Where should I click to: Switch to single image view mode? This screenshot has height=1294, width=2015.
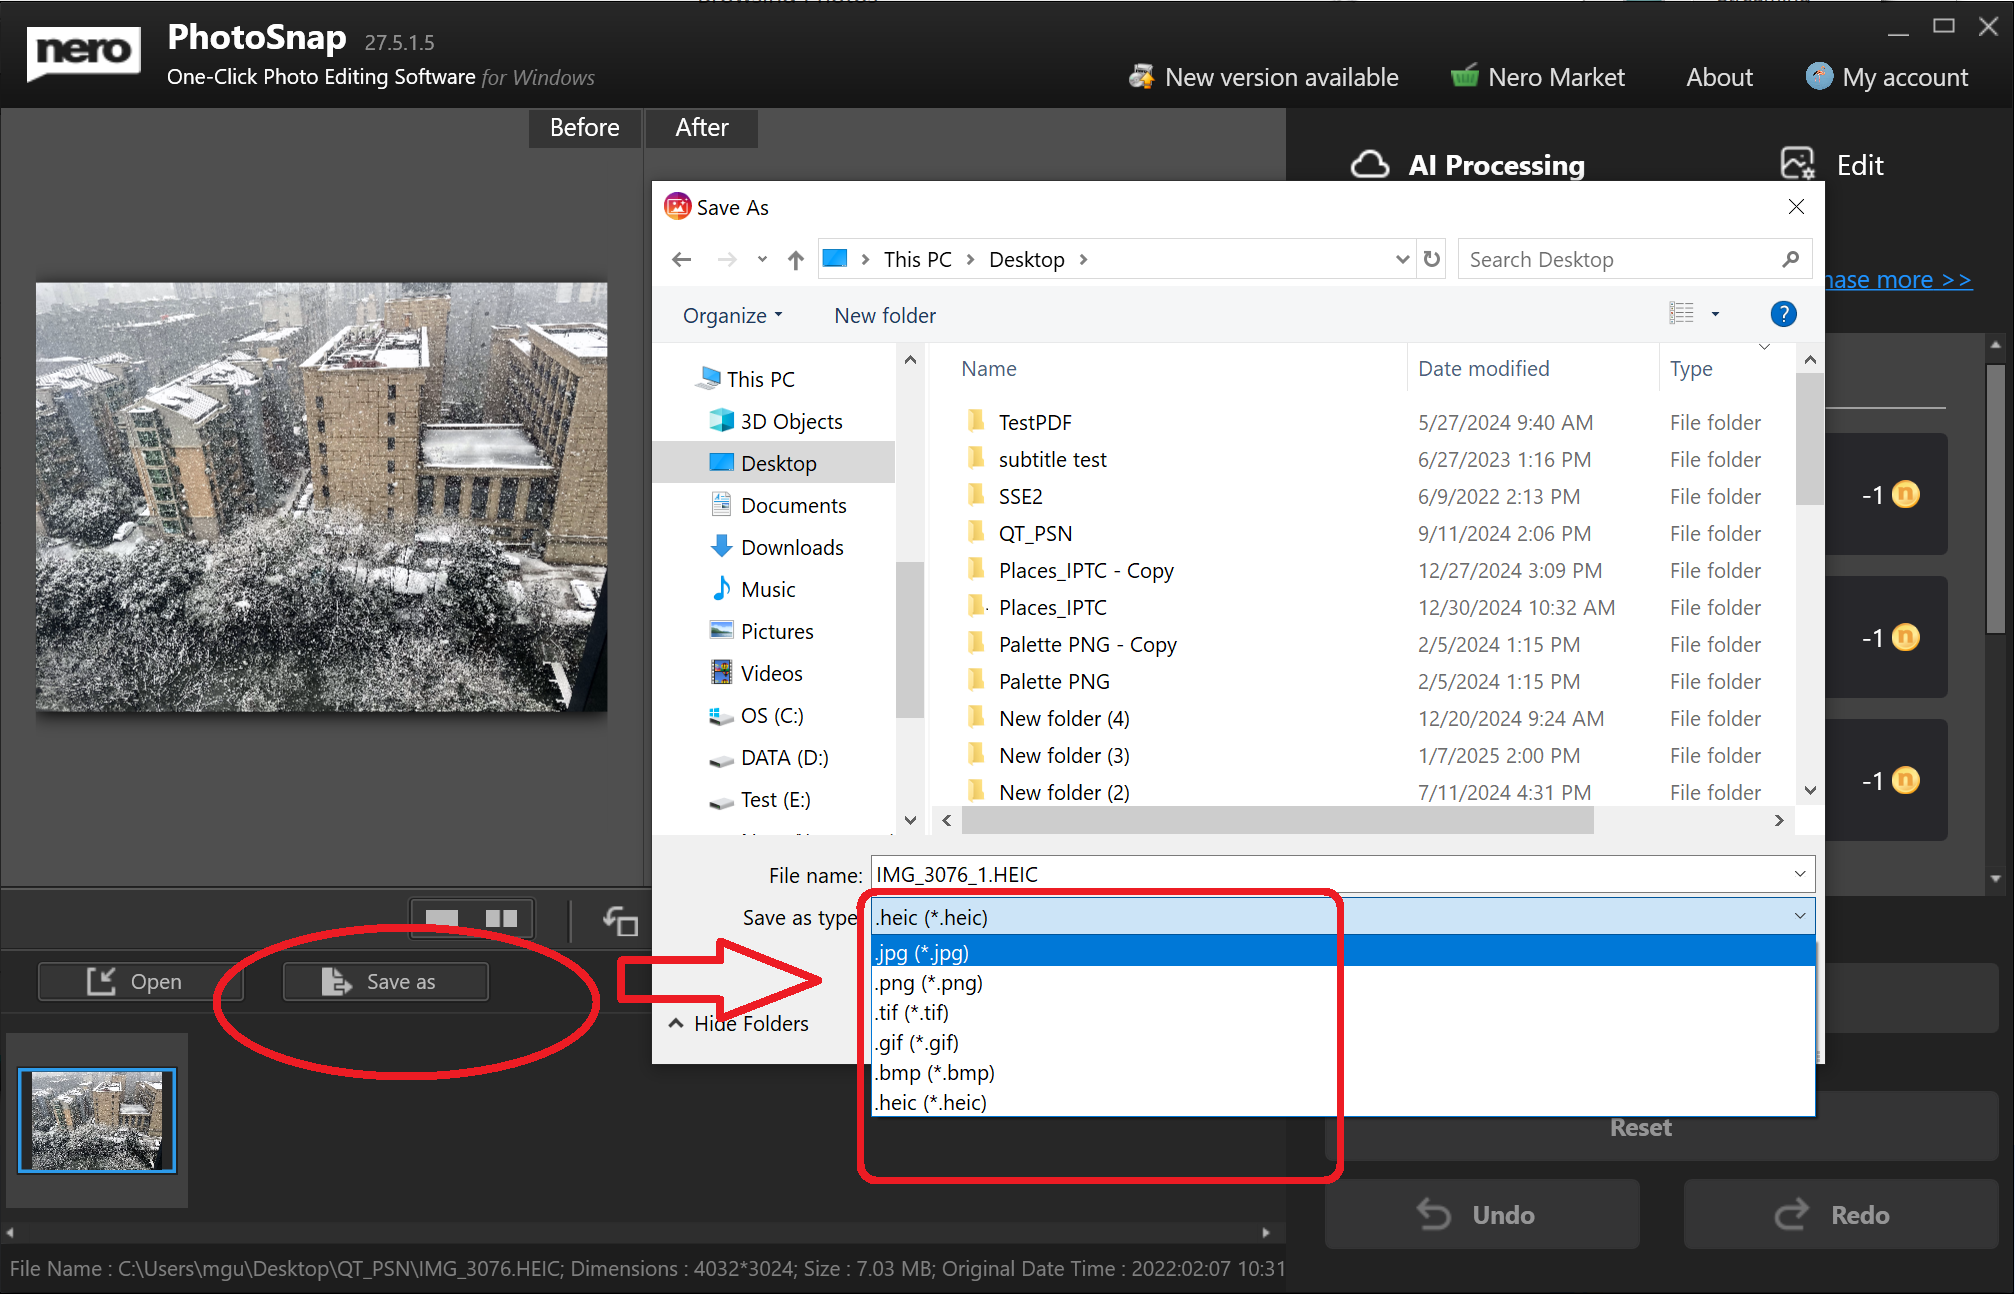pyautogui.click(x=442, y=918)
